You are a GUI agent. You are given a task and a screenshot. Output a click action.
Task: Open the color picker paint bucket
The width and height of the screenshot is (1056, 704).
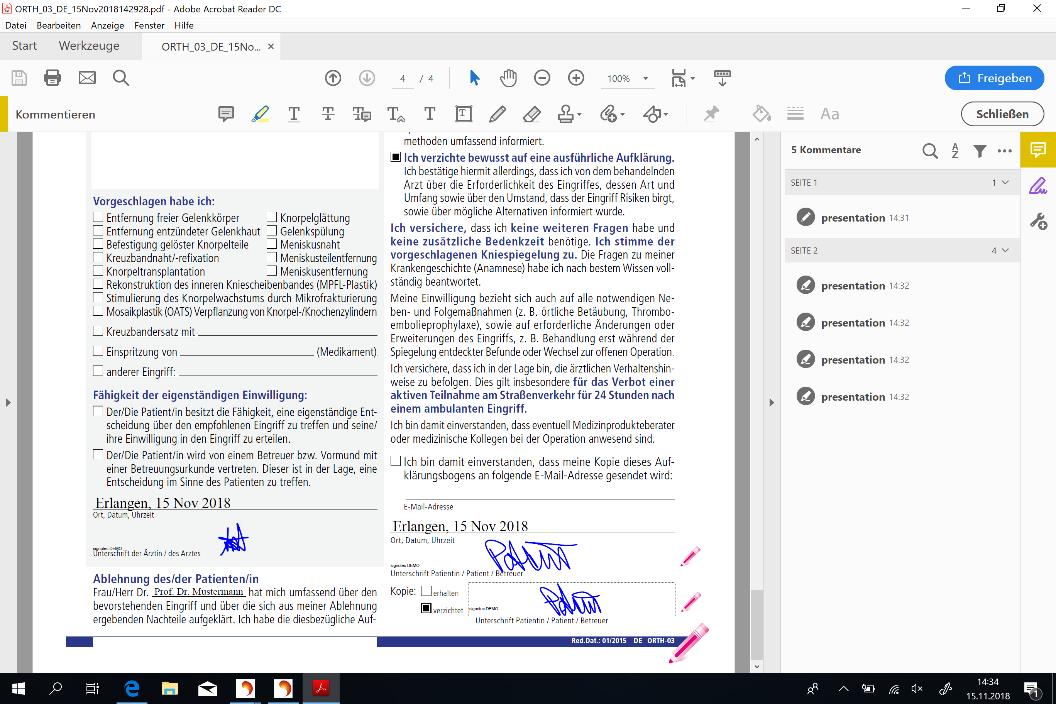tap(761, 114)
